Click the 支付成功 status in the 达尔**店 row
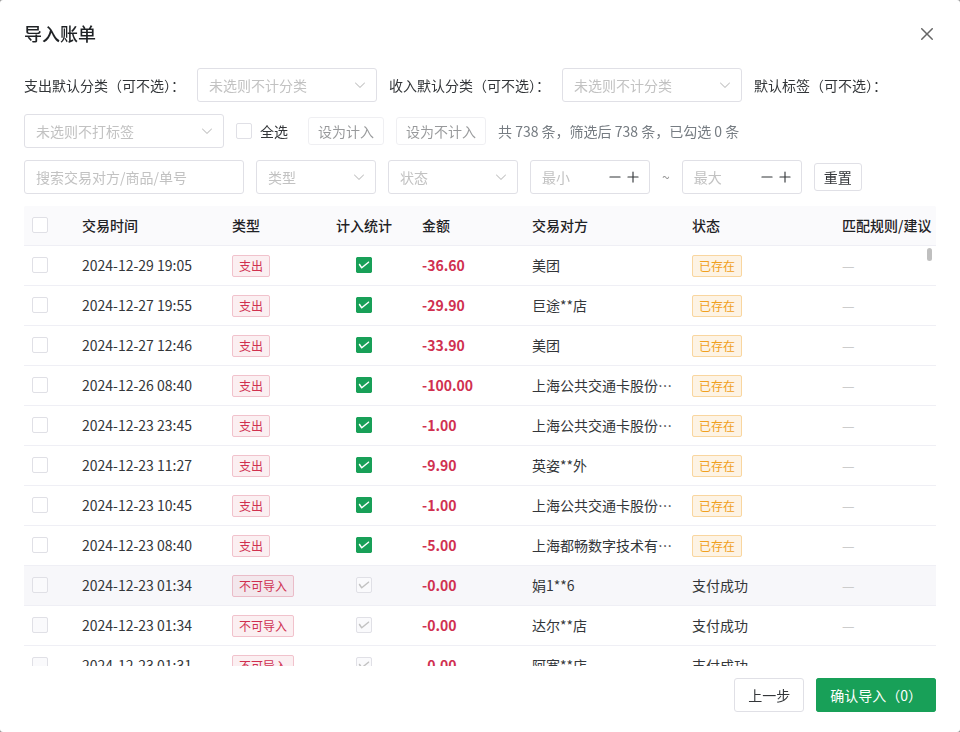 [x=720, y=626]
